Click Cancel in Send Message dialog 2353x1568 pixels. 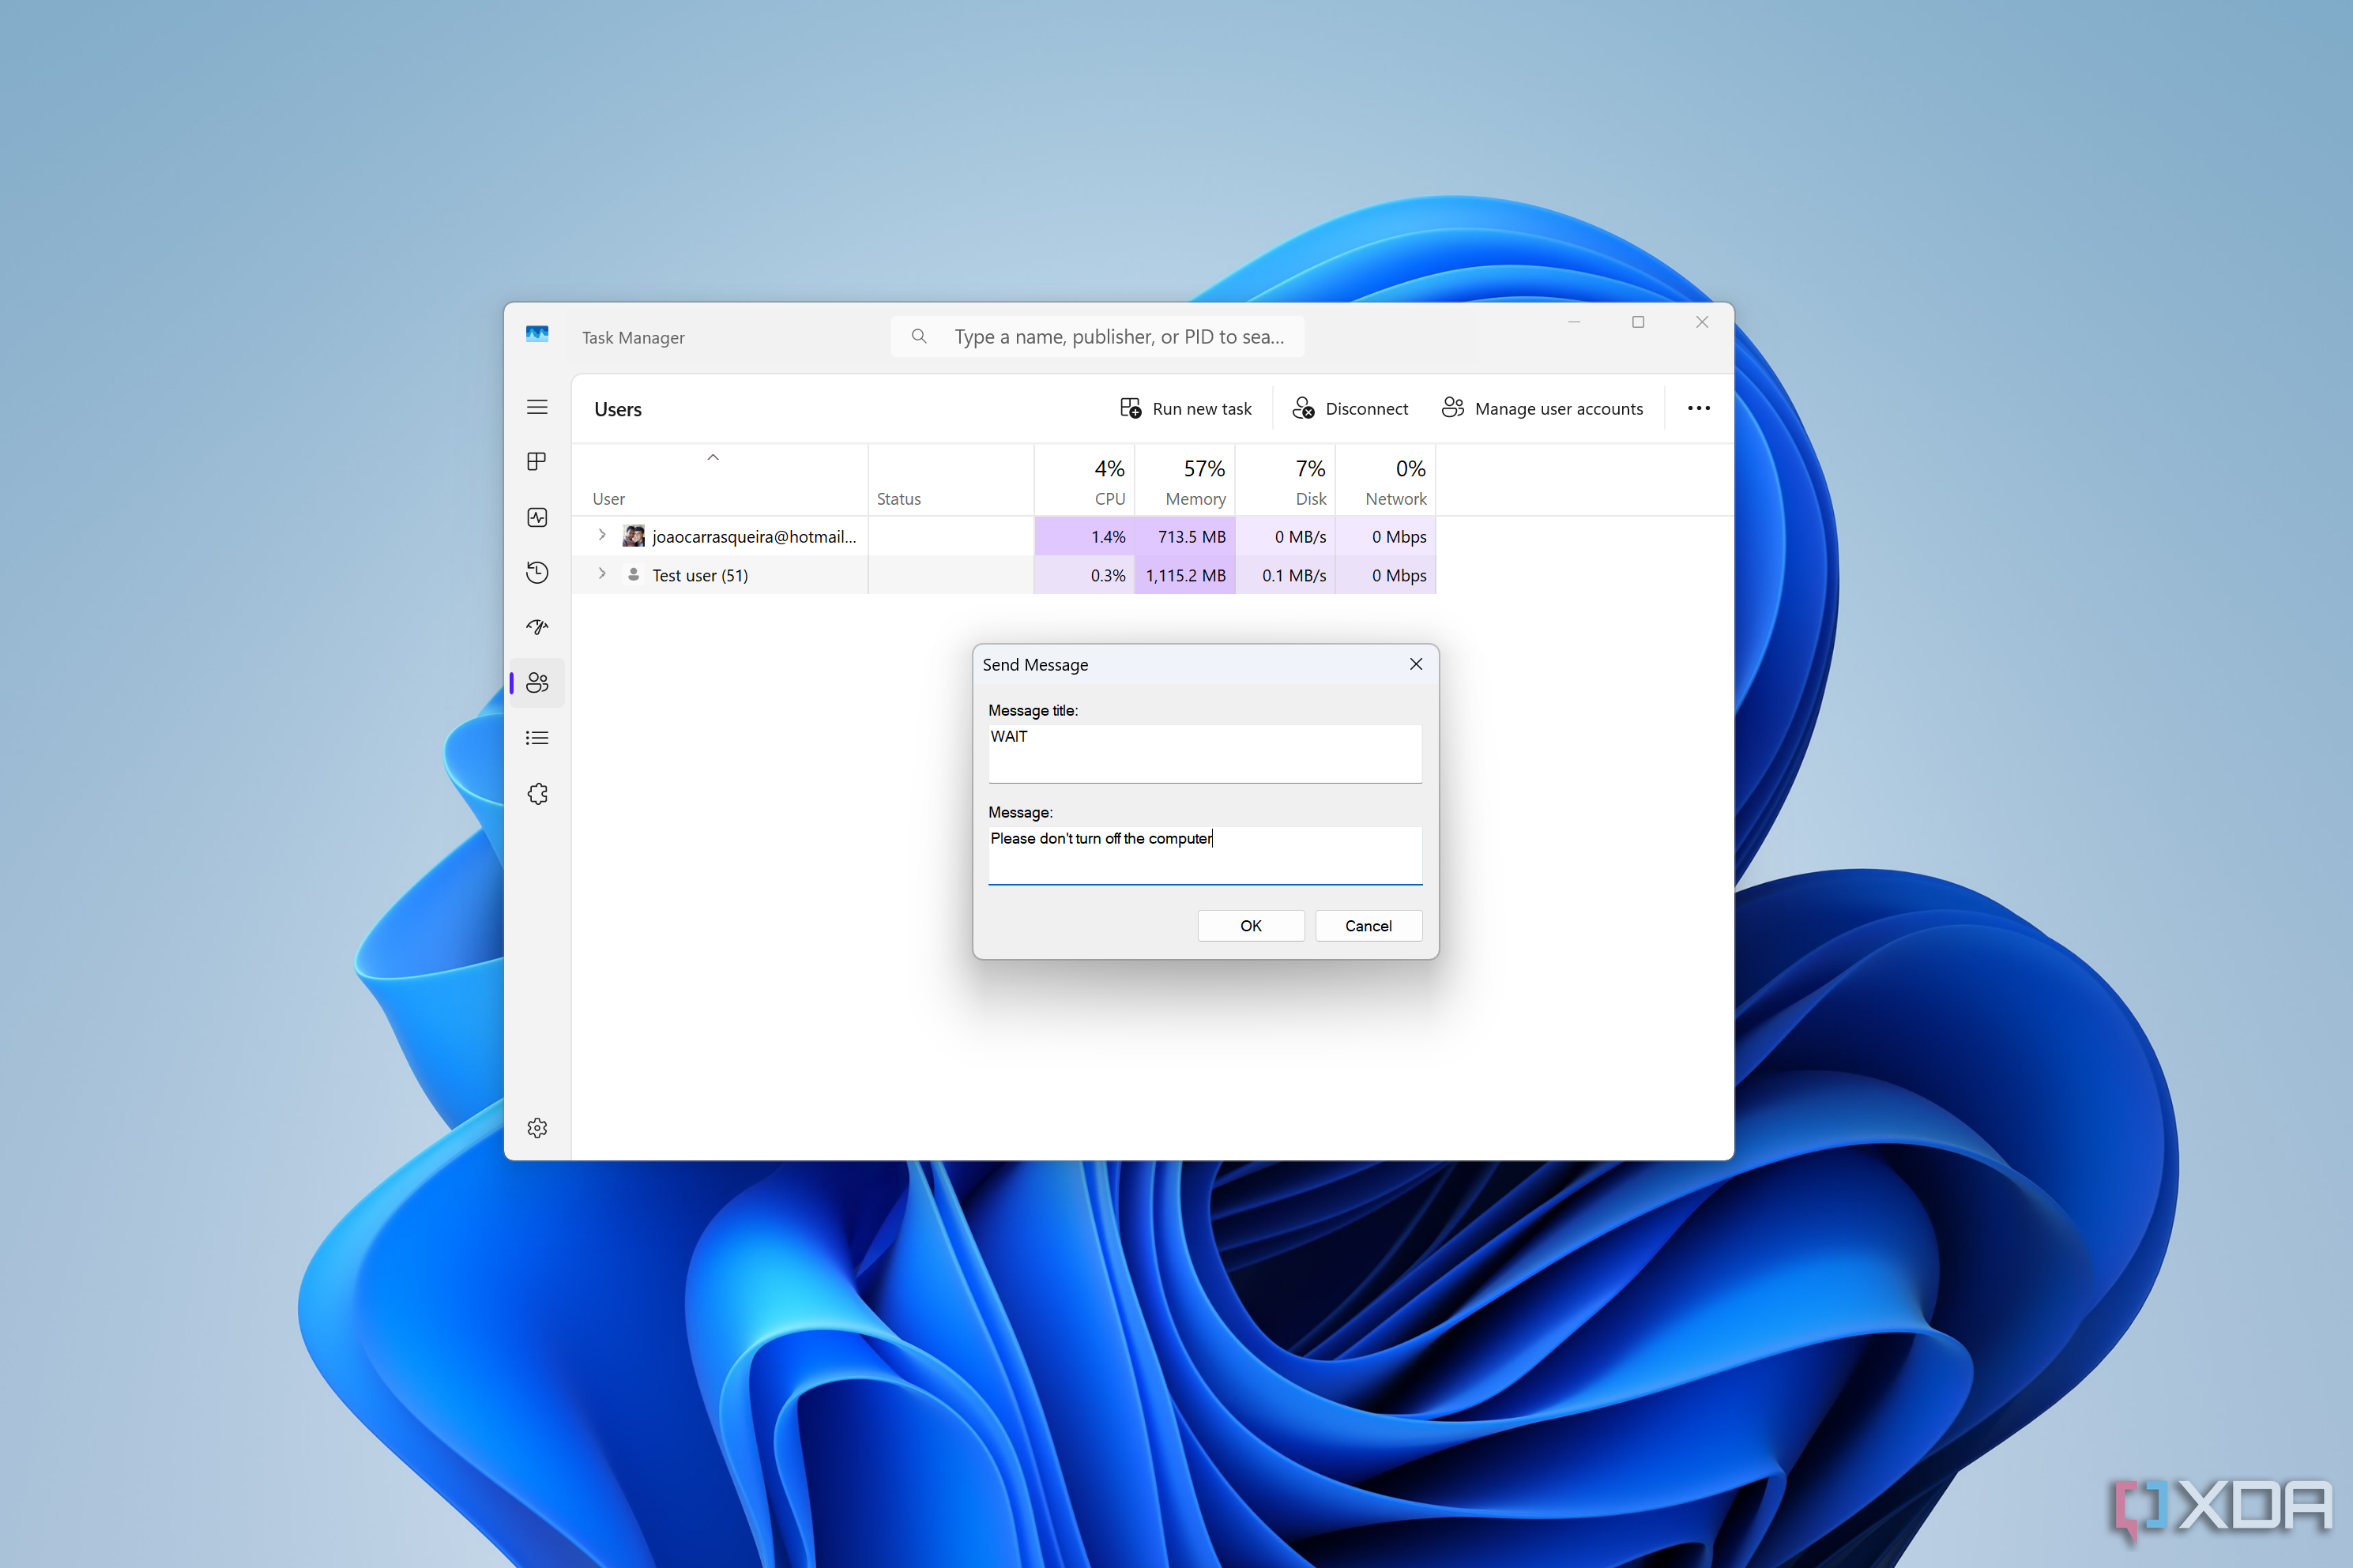(x=1368, y=926)
